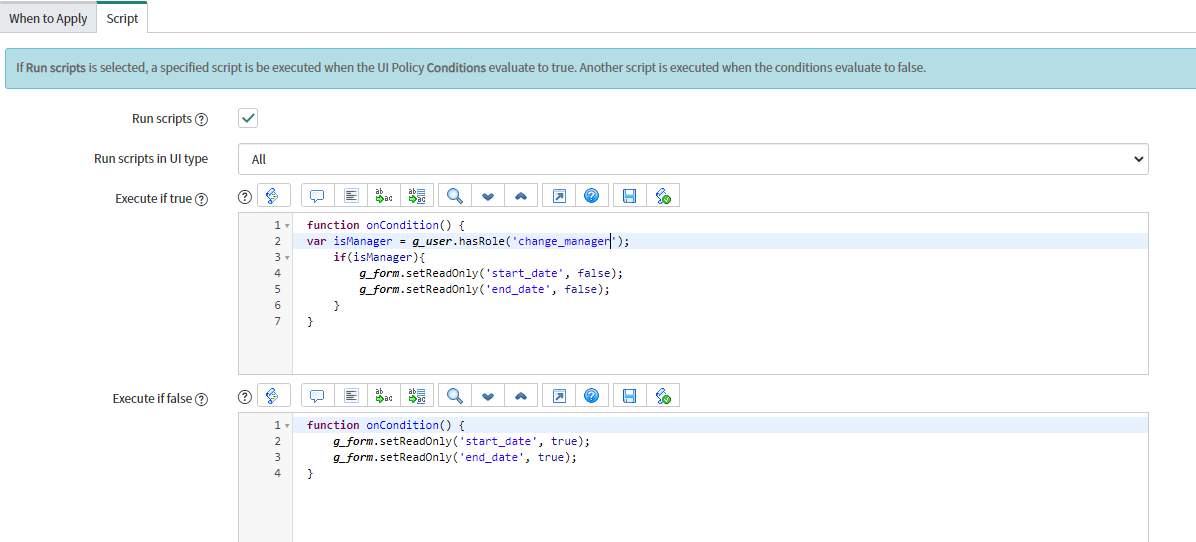Click the Execute if true label
The image size is (1196, 542).
tap(153, 199)
